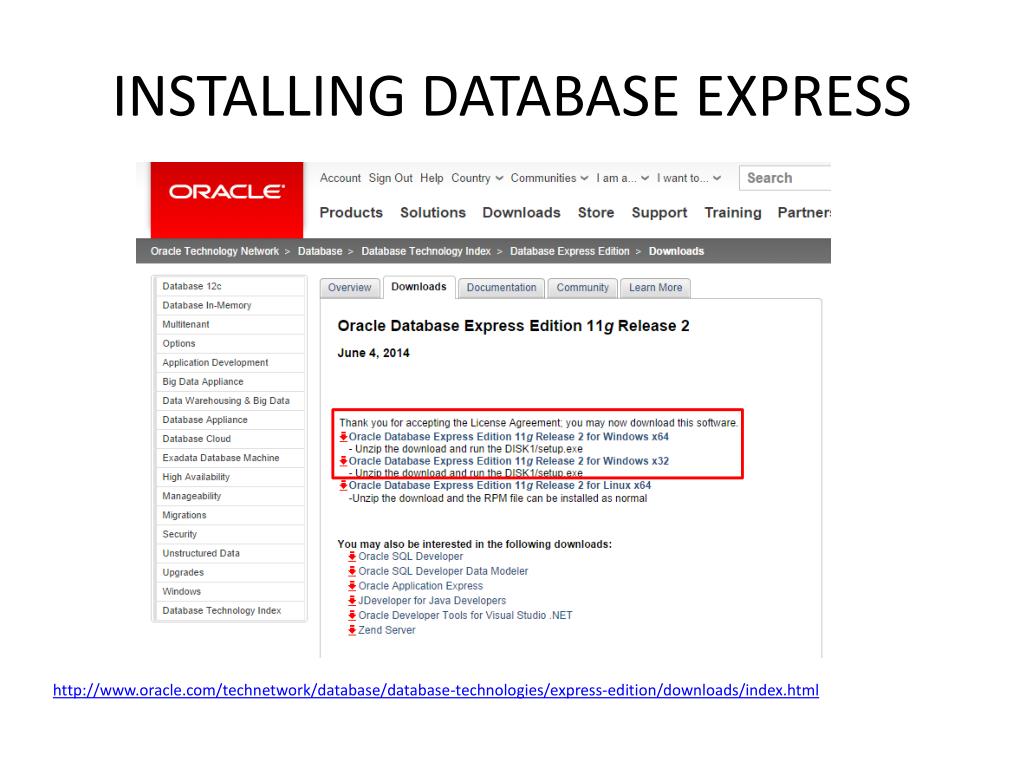
Task: Go to Database Express Edition breadcrumb
Action: pos(569,251)
